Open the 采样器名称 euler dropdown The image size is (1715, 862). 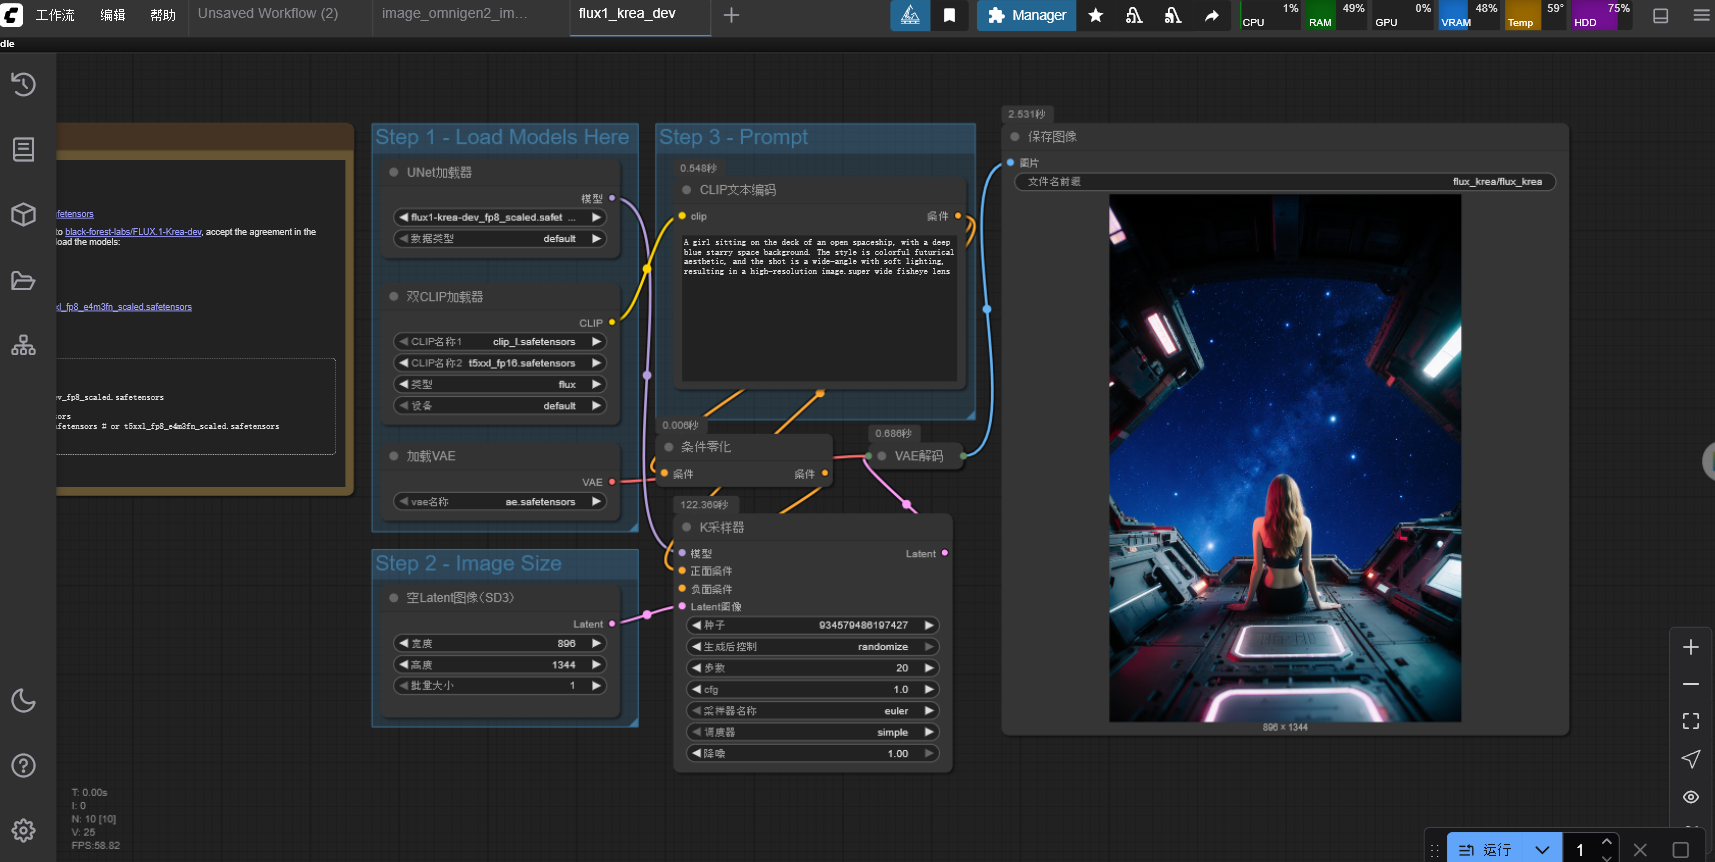pyautogui.click(x=813, y=711)
